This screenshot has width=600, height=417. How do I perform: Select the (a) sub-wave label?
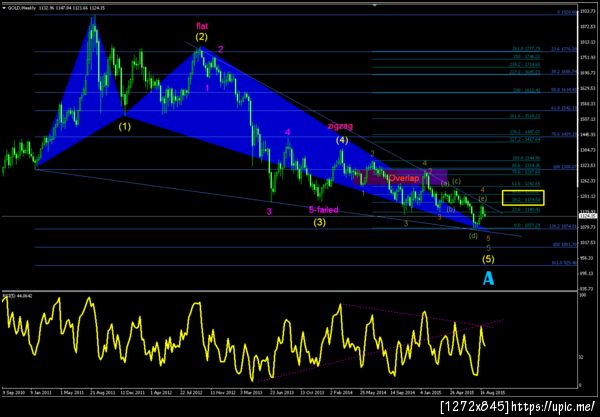point(445,184)
